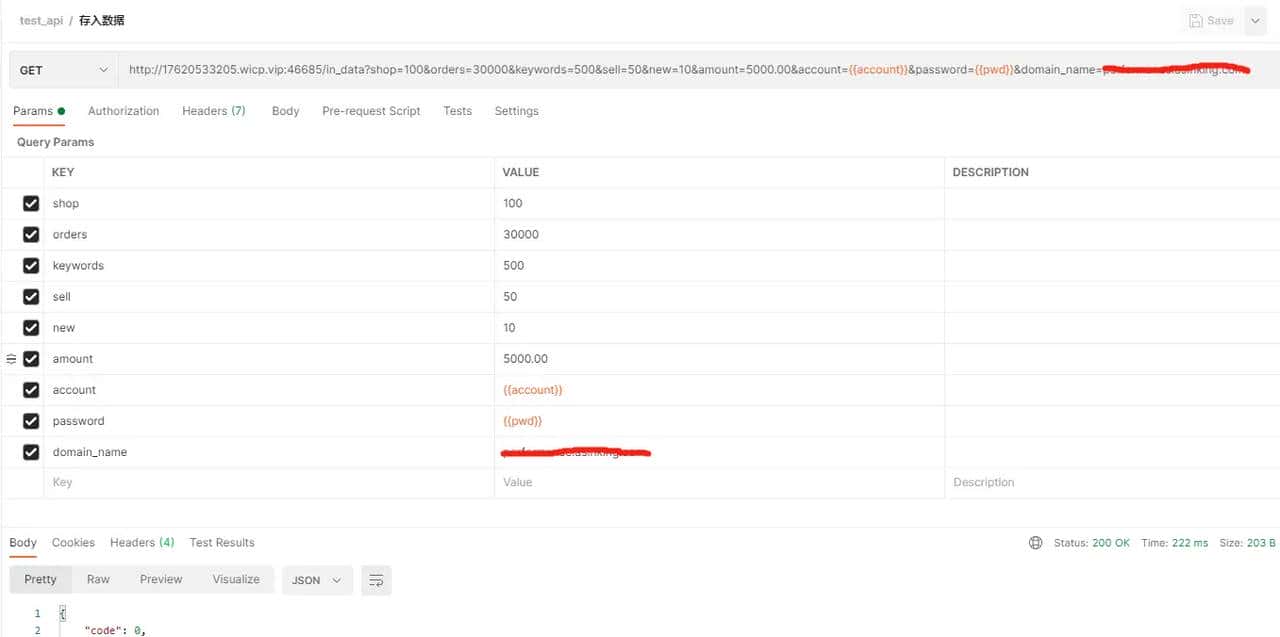Click the amount value 5000.00 cell
Viewport: 1280px width, 637px height.
coord(718,359)
